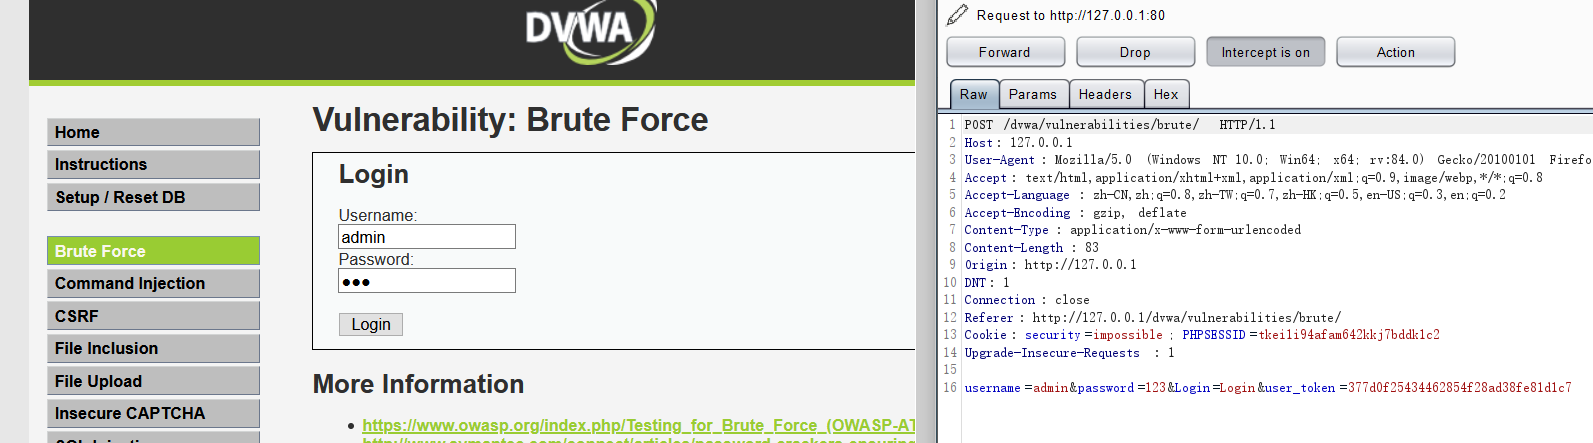Image resolution: width=1593 pixels, height=443 pixels.
Task: Open the Home menu item
Action: click(x=153, y=132)
